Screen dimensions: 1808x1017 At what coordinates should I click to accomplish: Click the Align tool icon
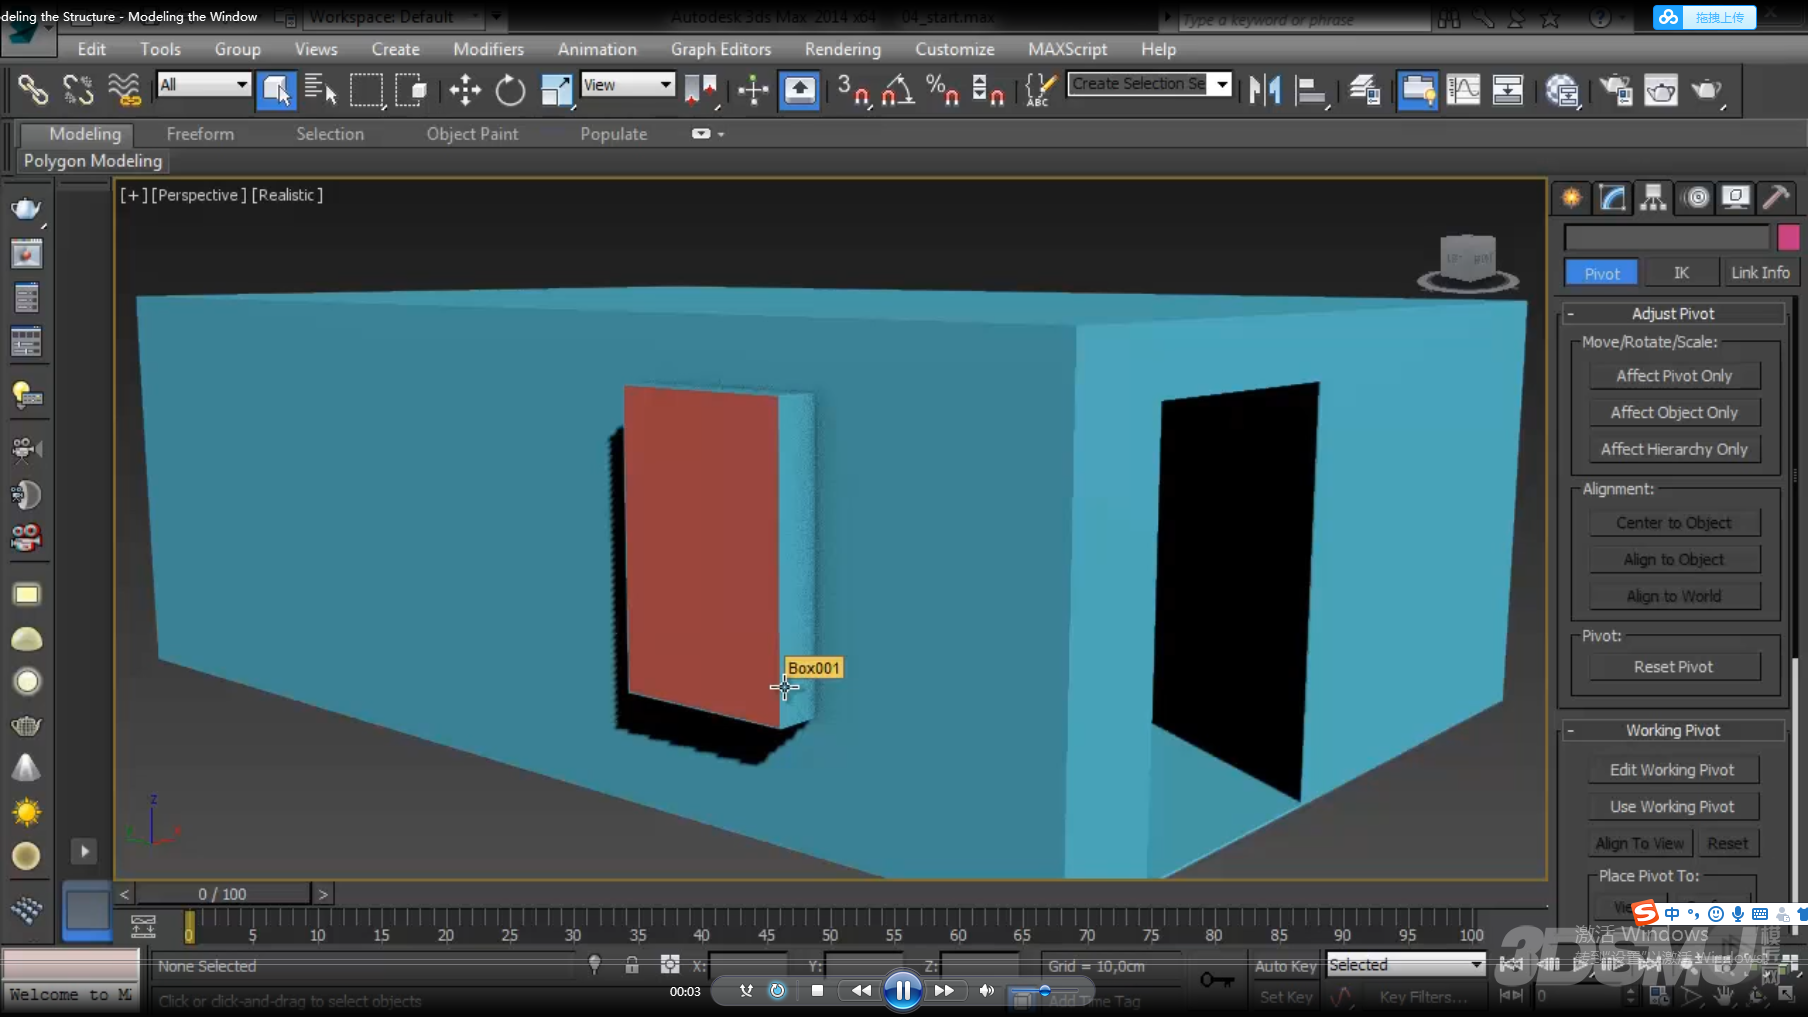1310,90
